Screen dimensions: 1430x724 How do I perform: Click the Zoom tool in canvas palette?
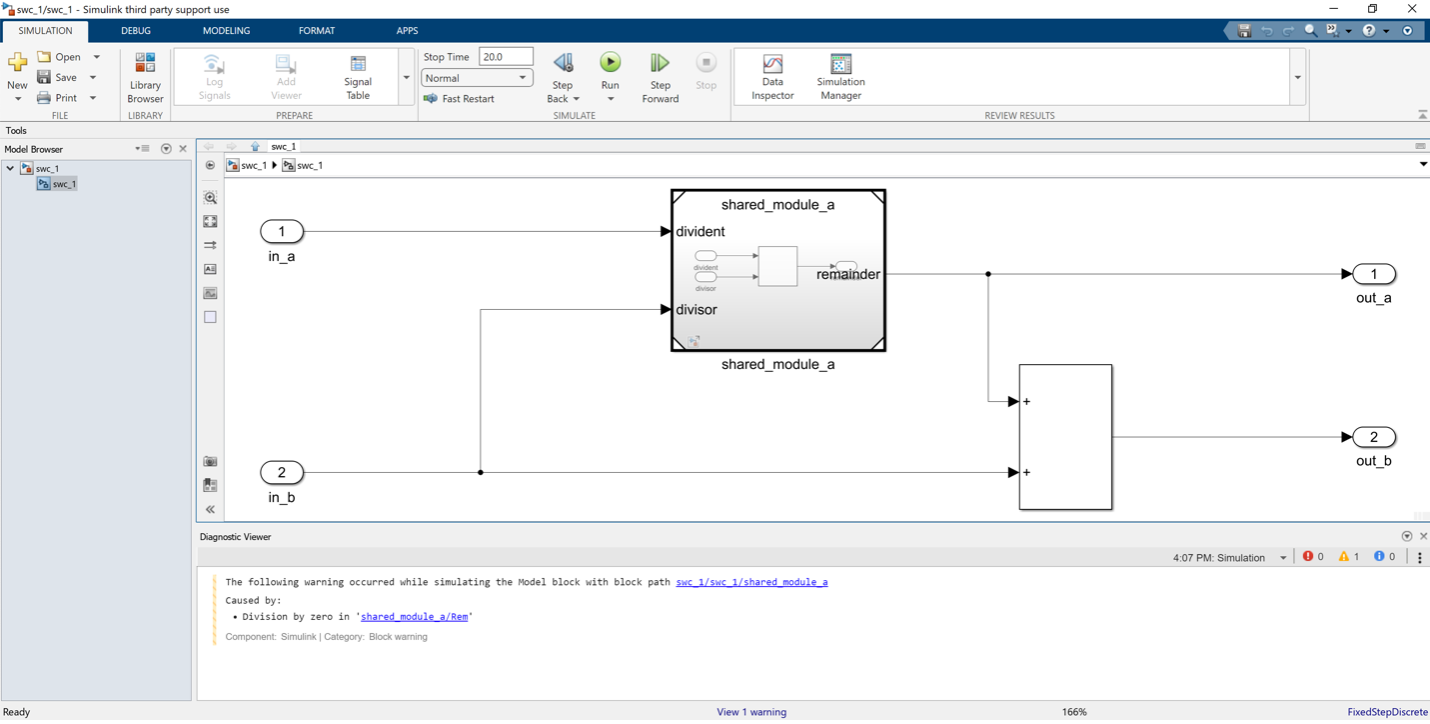point(210,198)
